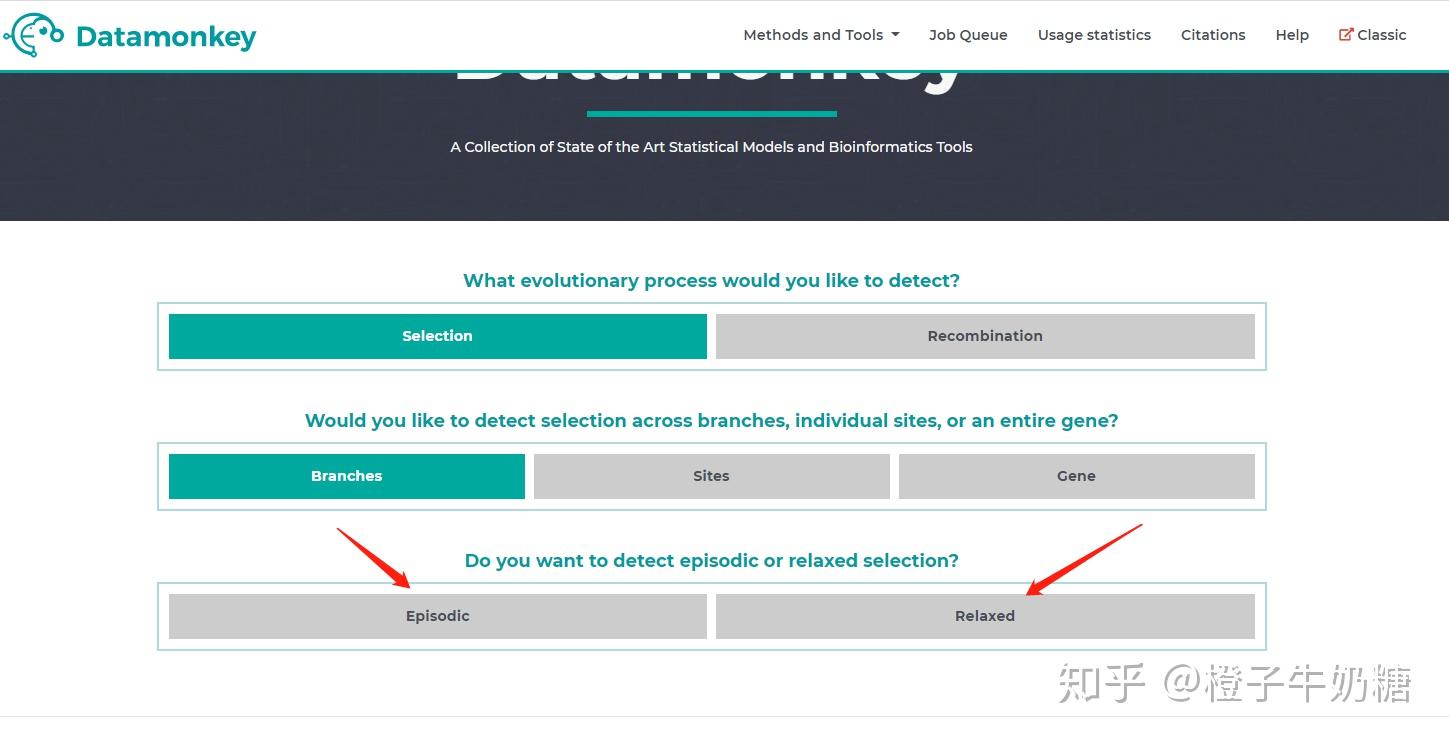Click the 'selection across branches' question heading

coord(711,421)
